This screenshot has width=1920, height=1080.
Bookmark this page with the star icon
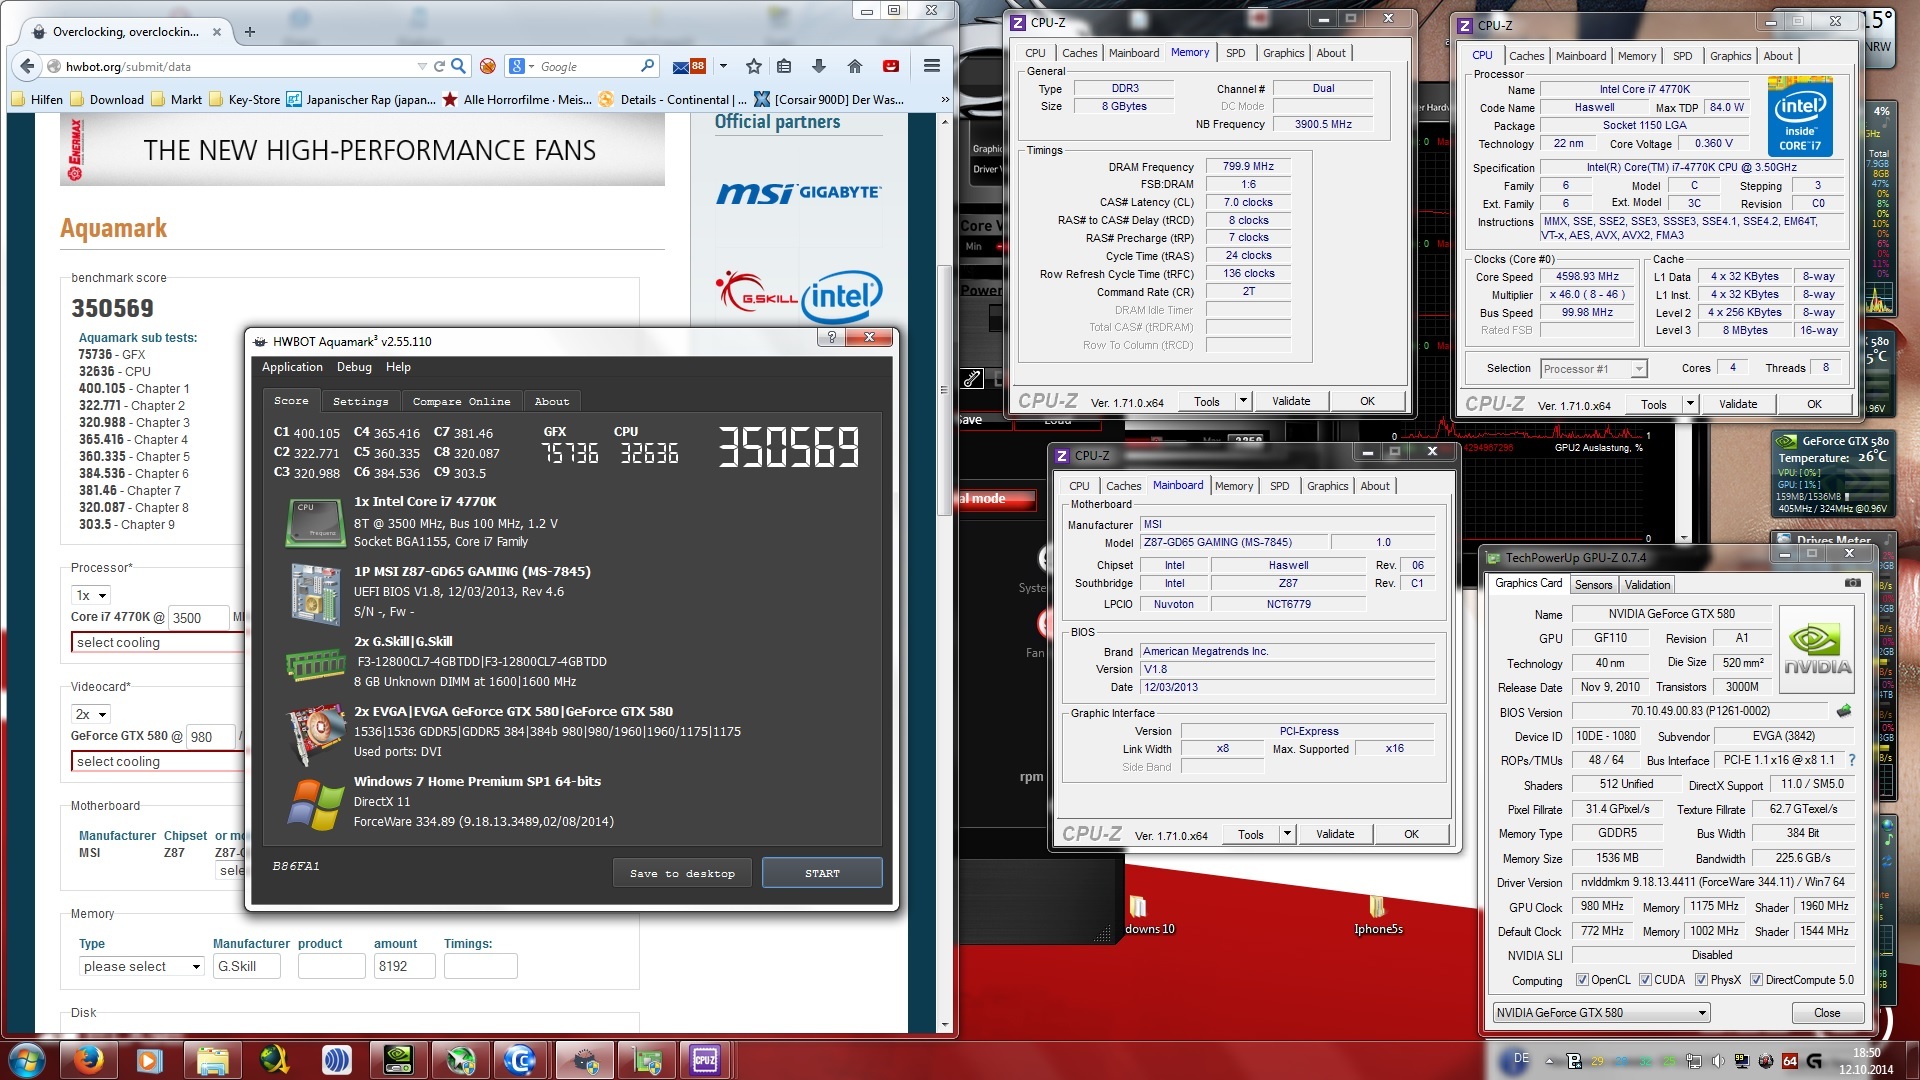click(x=754, y=66)
